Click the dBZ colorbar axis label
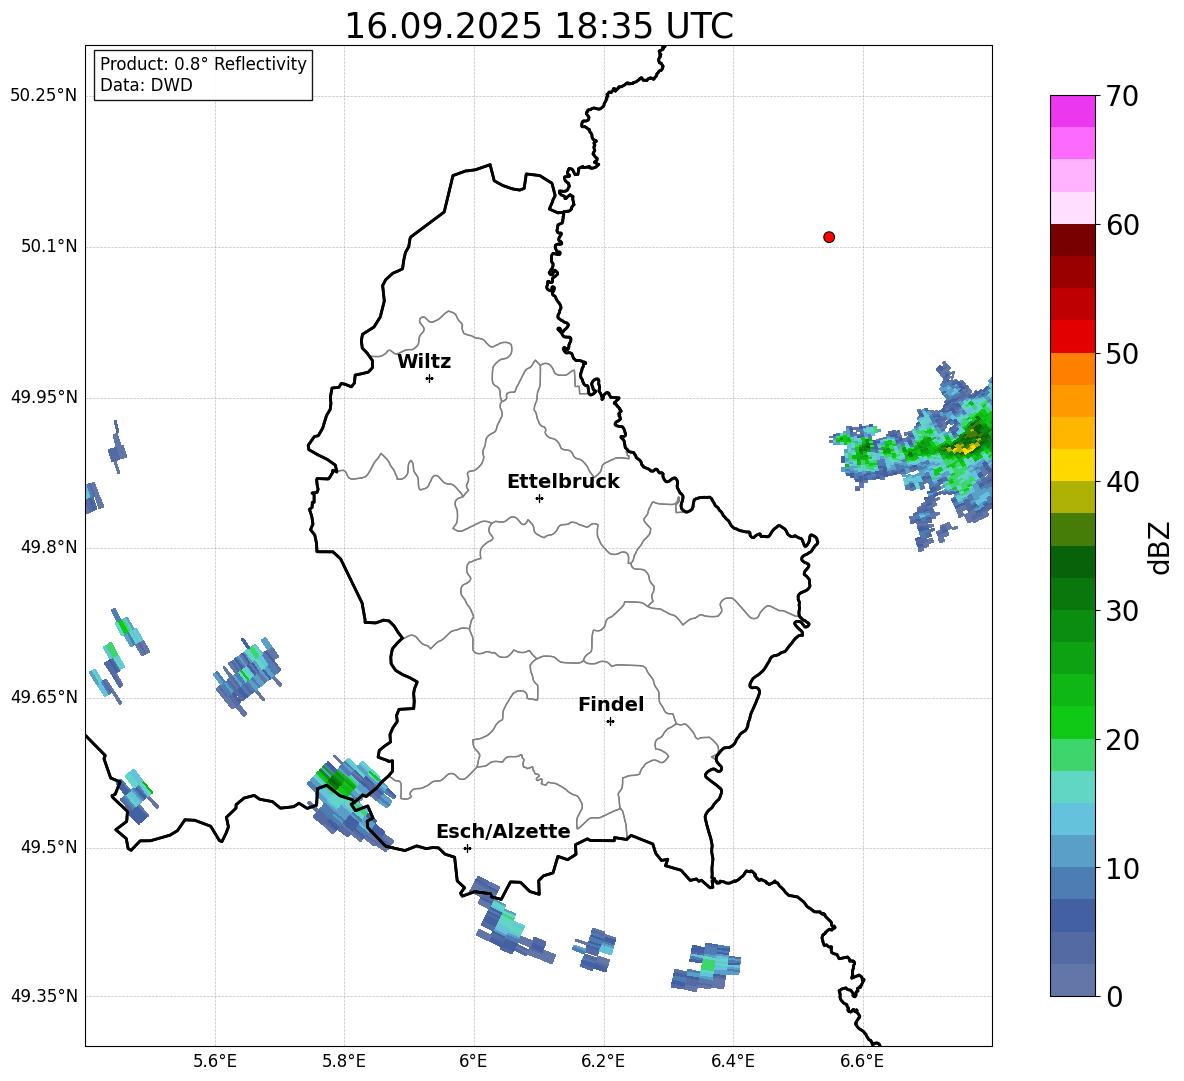Screen dimensions: 1184x1081 coord(1160,547)
